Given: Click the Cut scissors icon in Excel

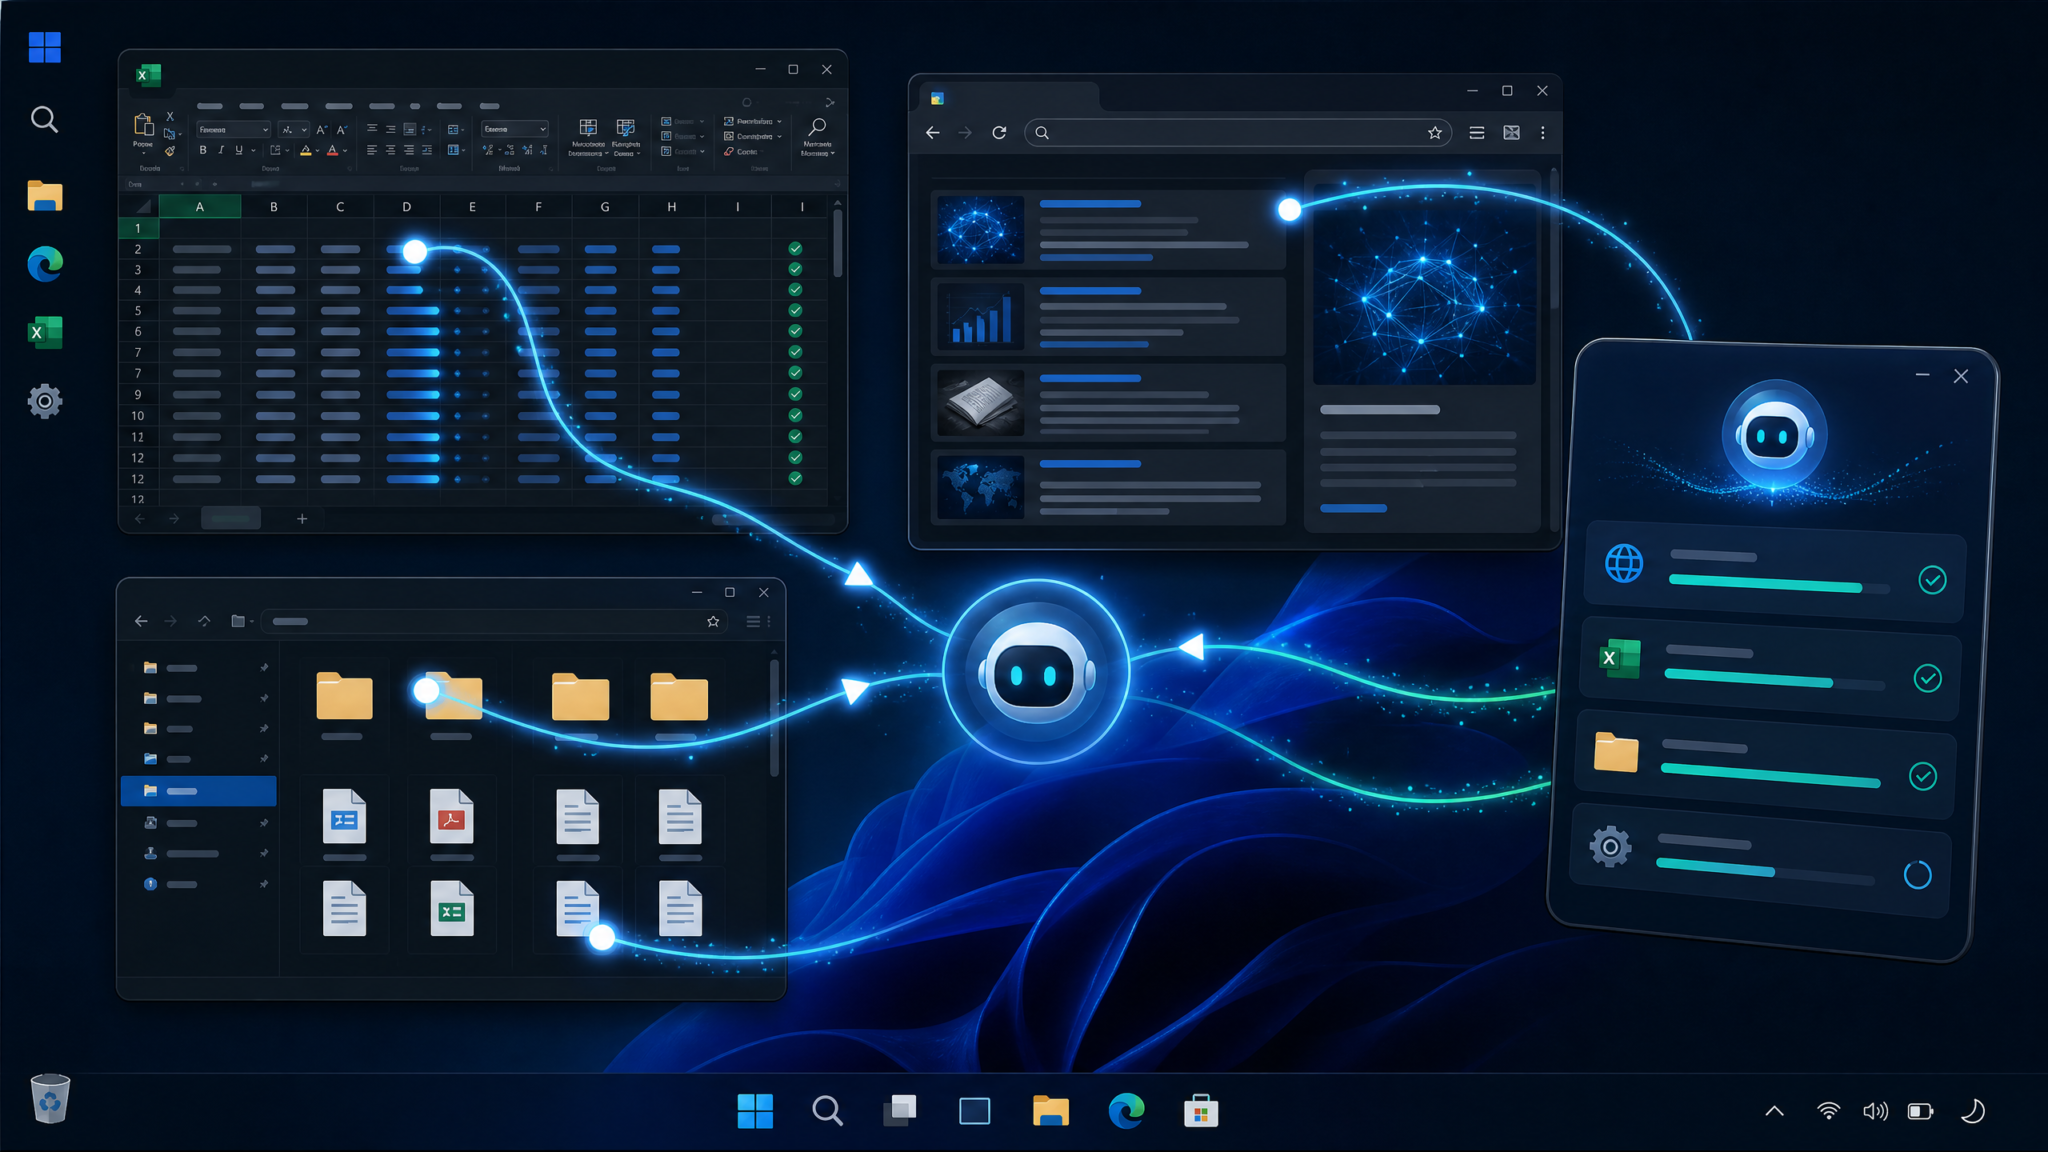Looking at the screenshot, I should point(170,116).
